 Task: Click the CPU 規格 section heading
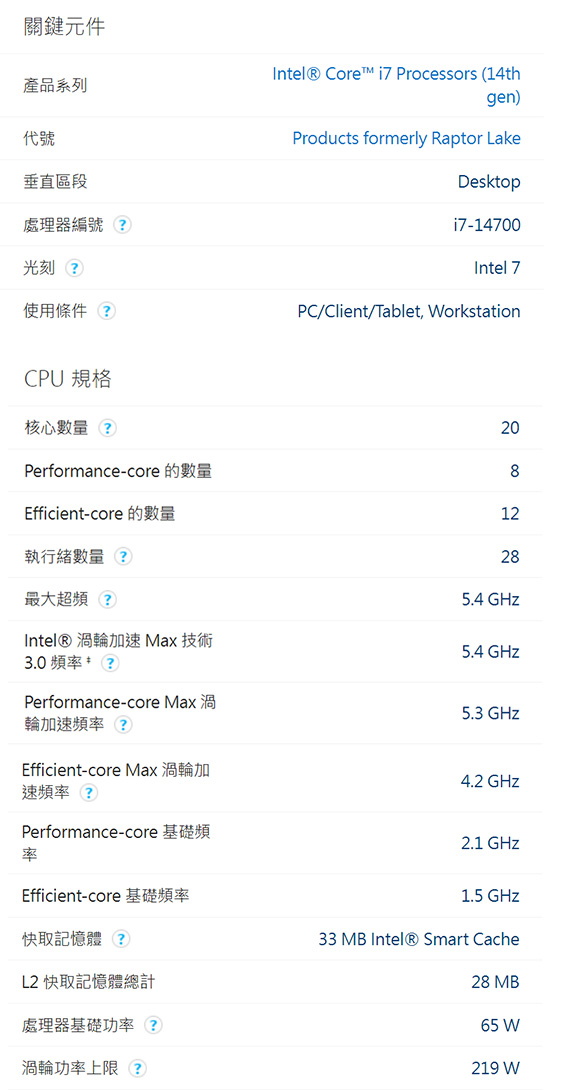[x=67, y=379]
